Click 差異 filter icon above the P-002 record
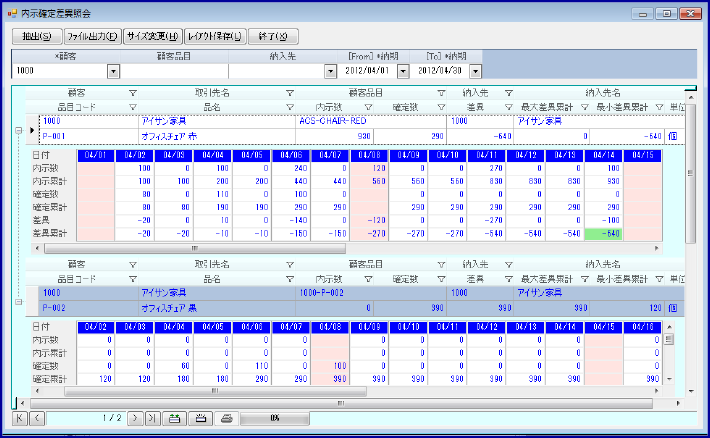Screen dimensions: 710x438 coord(509,279)
